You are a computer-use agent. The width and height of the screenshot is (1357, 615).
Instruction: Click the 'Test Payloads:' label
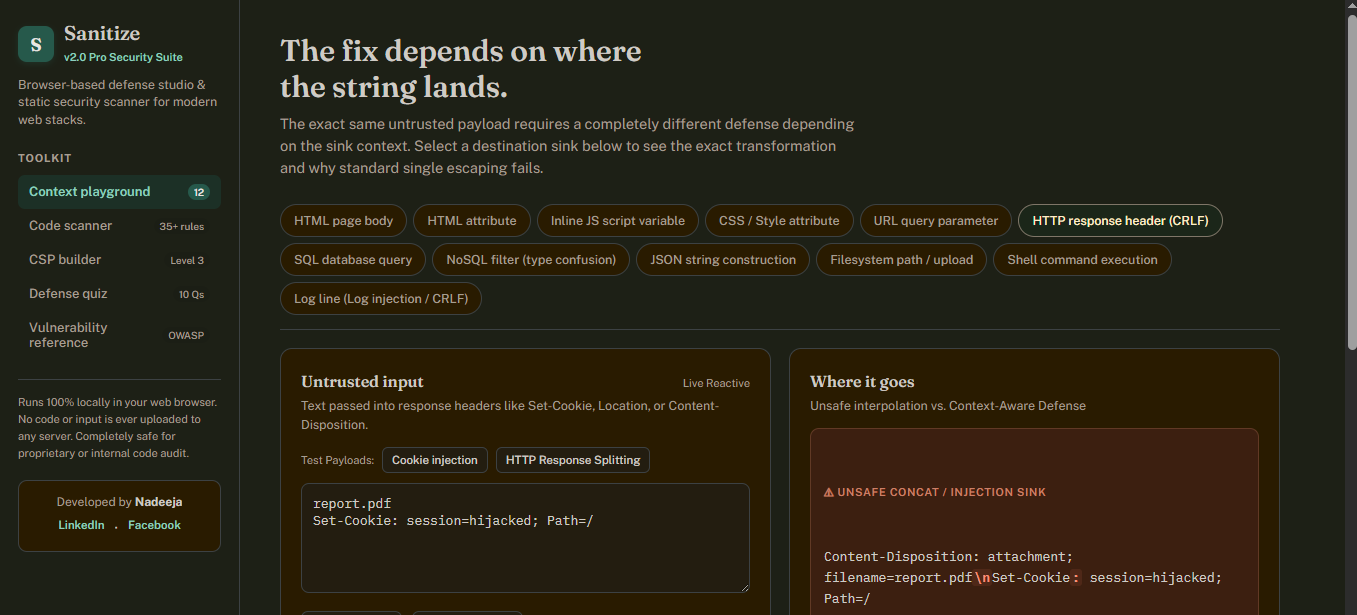(338, 461)
